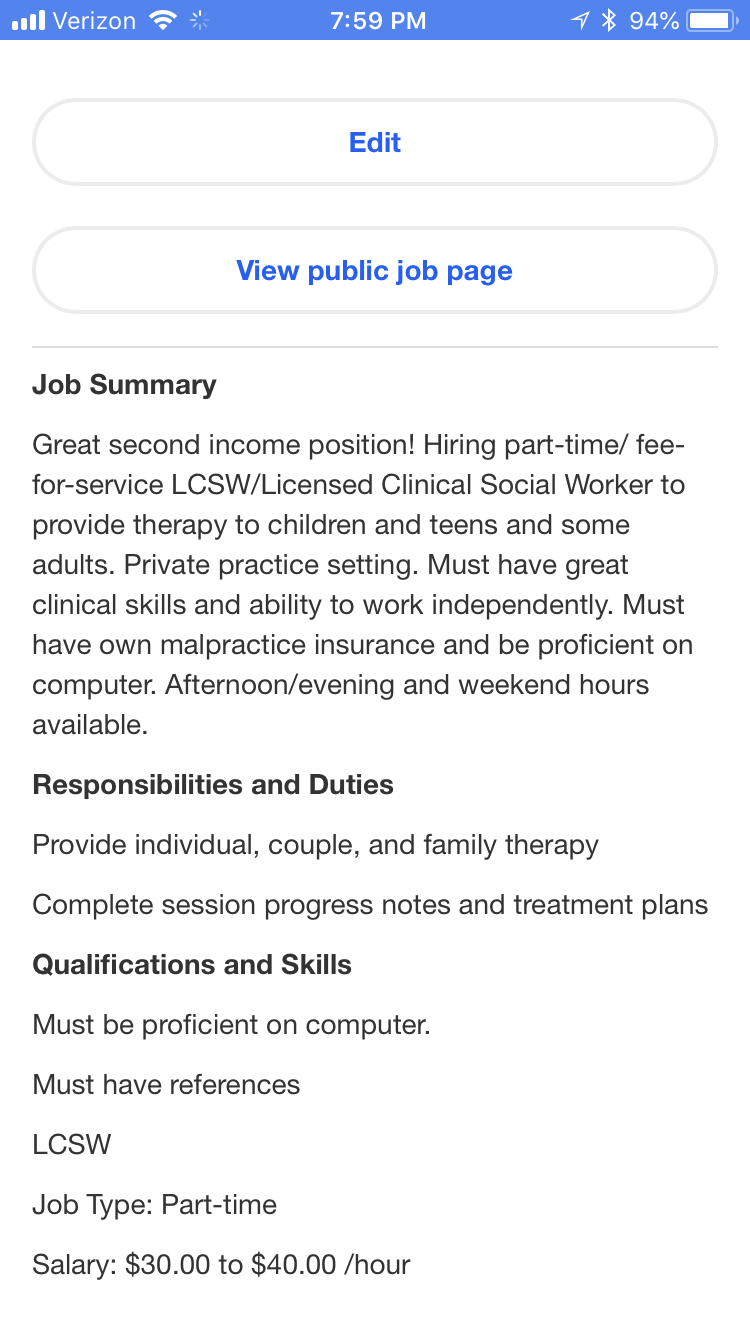Tap the Qualifications and Skills heading
750x1334 pixels.
(192, 965)
